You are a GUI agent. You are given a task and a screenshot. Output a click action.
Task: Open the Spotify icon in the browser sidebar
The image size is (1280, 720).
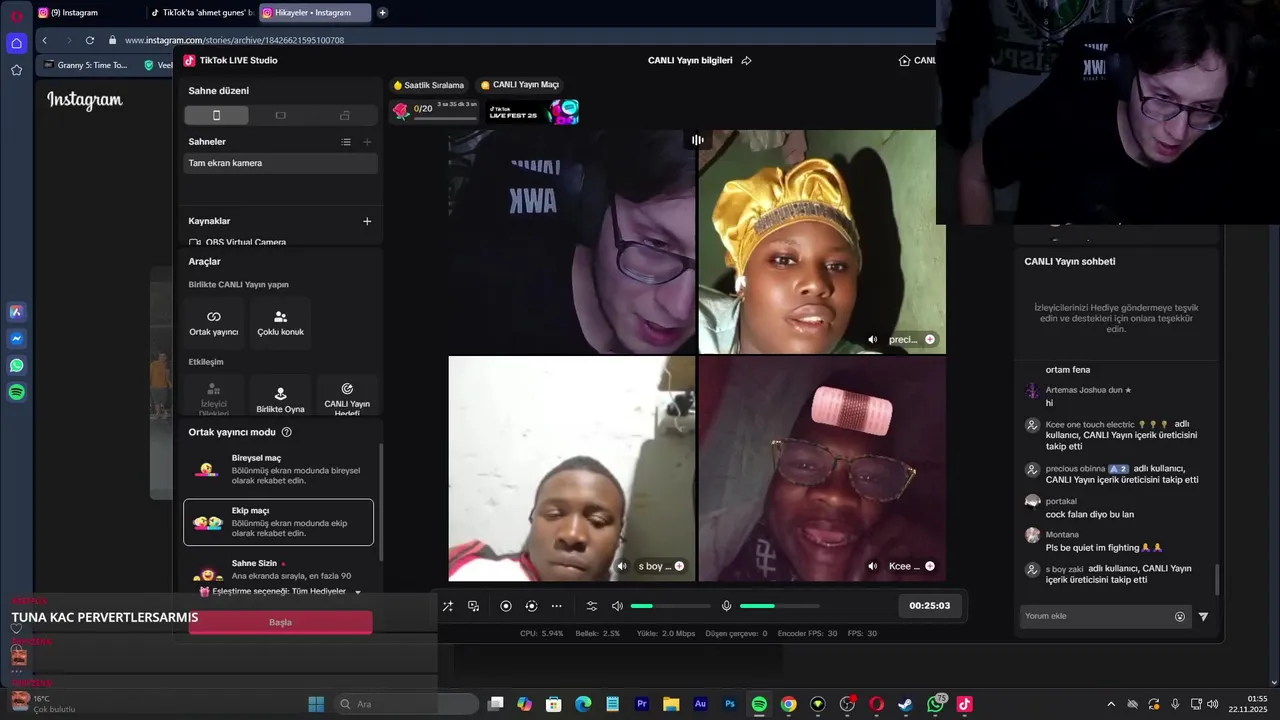(17, 393)
